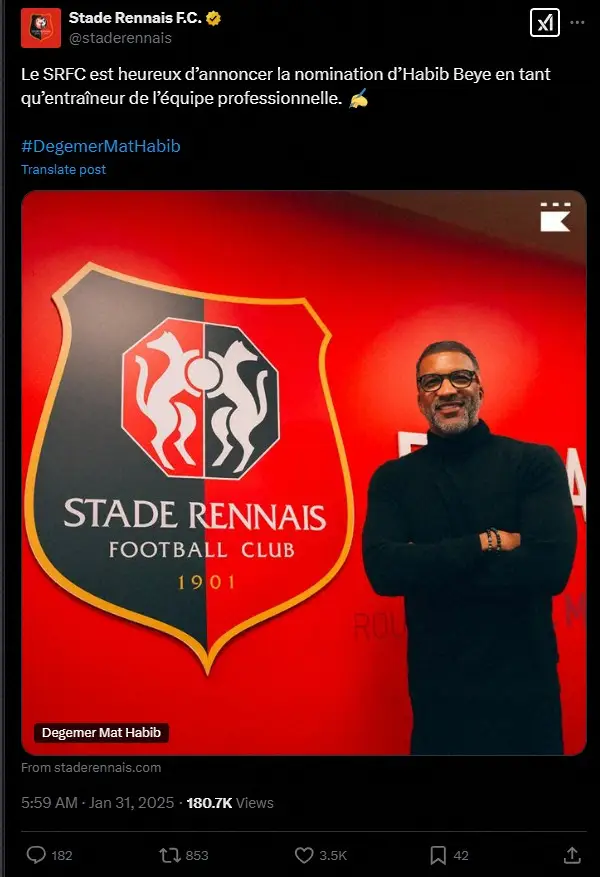Click the reply speech bubble icon

(36, 855)
